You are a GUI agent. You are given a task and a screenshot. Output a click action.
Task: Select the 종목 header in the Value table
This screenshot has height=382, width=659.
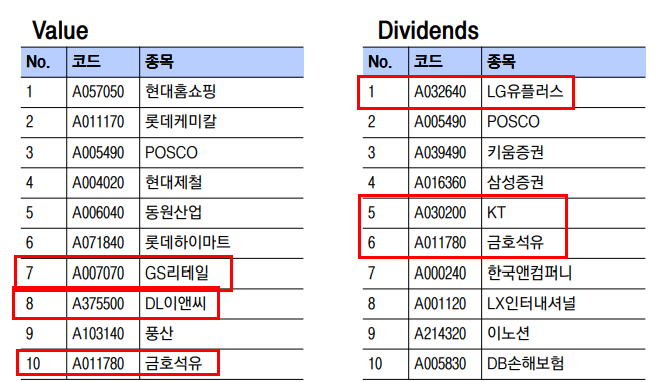pyautogui.click(x=159, y=61)
